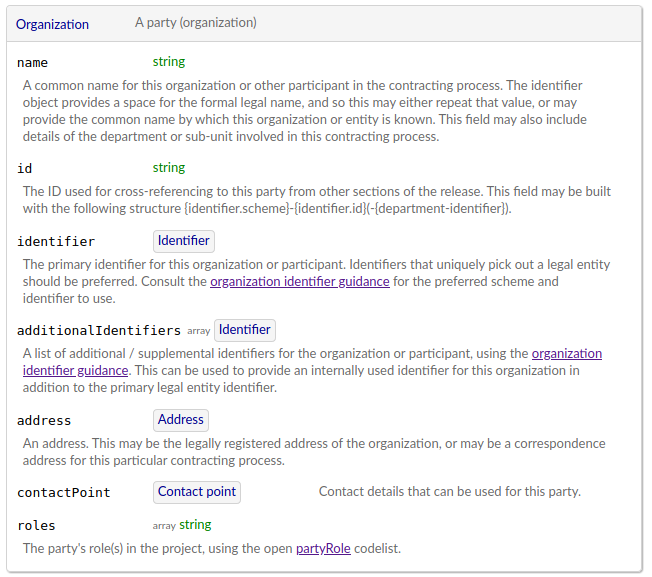This screenshot has height=577, width=652.
Task: Click 'array' label beside additionalIdentifiers
Action: tap(199, 331)
